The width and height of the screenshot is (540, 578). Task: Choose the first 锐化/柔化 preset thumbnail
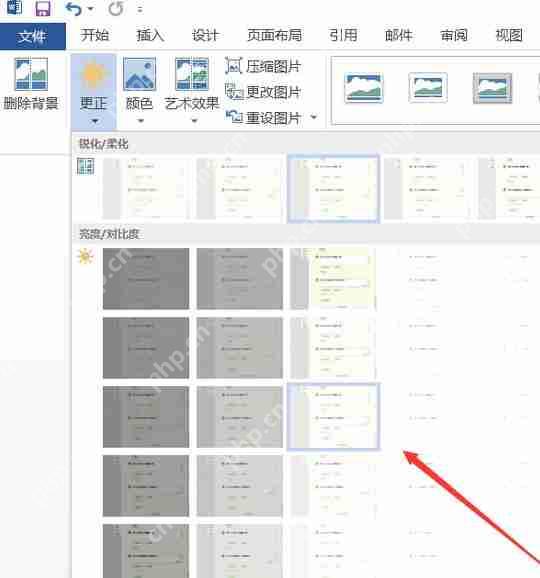pyautogui.click(x=146, y=189)
